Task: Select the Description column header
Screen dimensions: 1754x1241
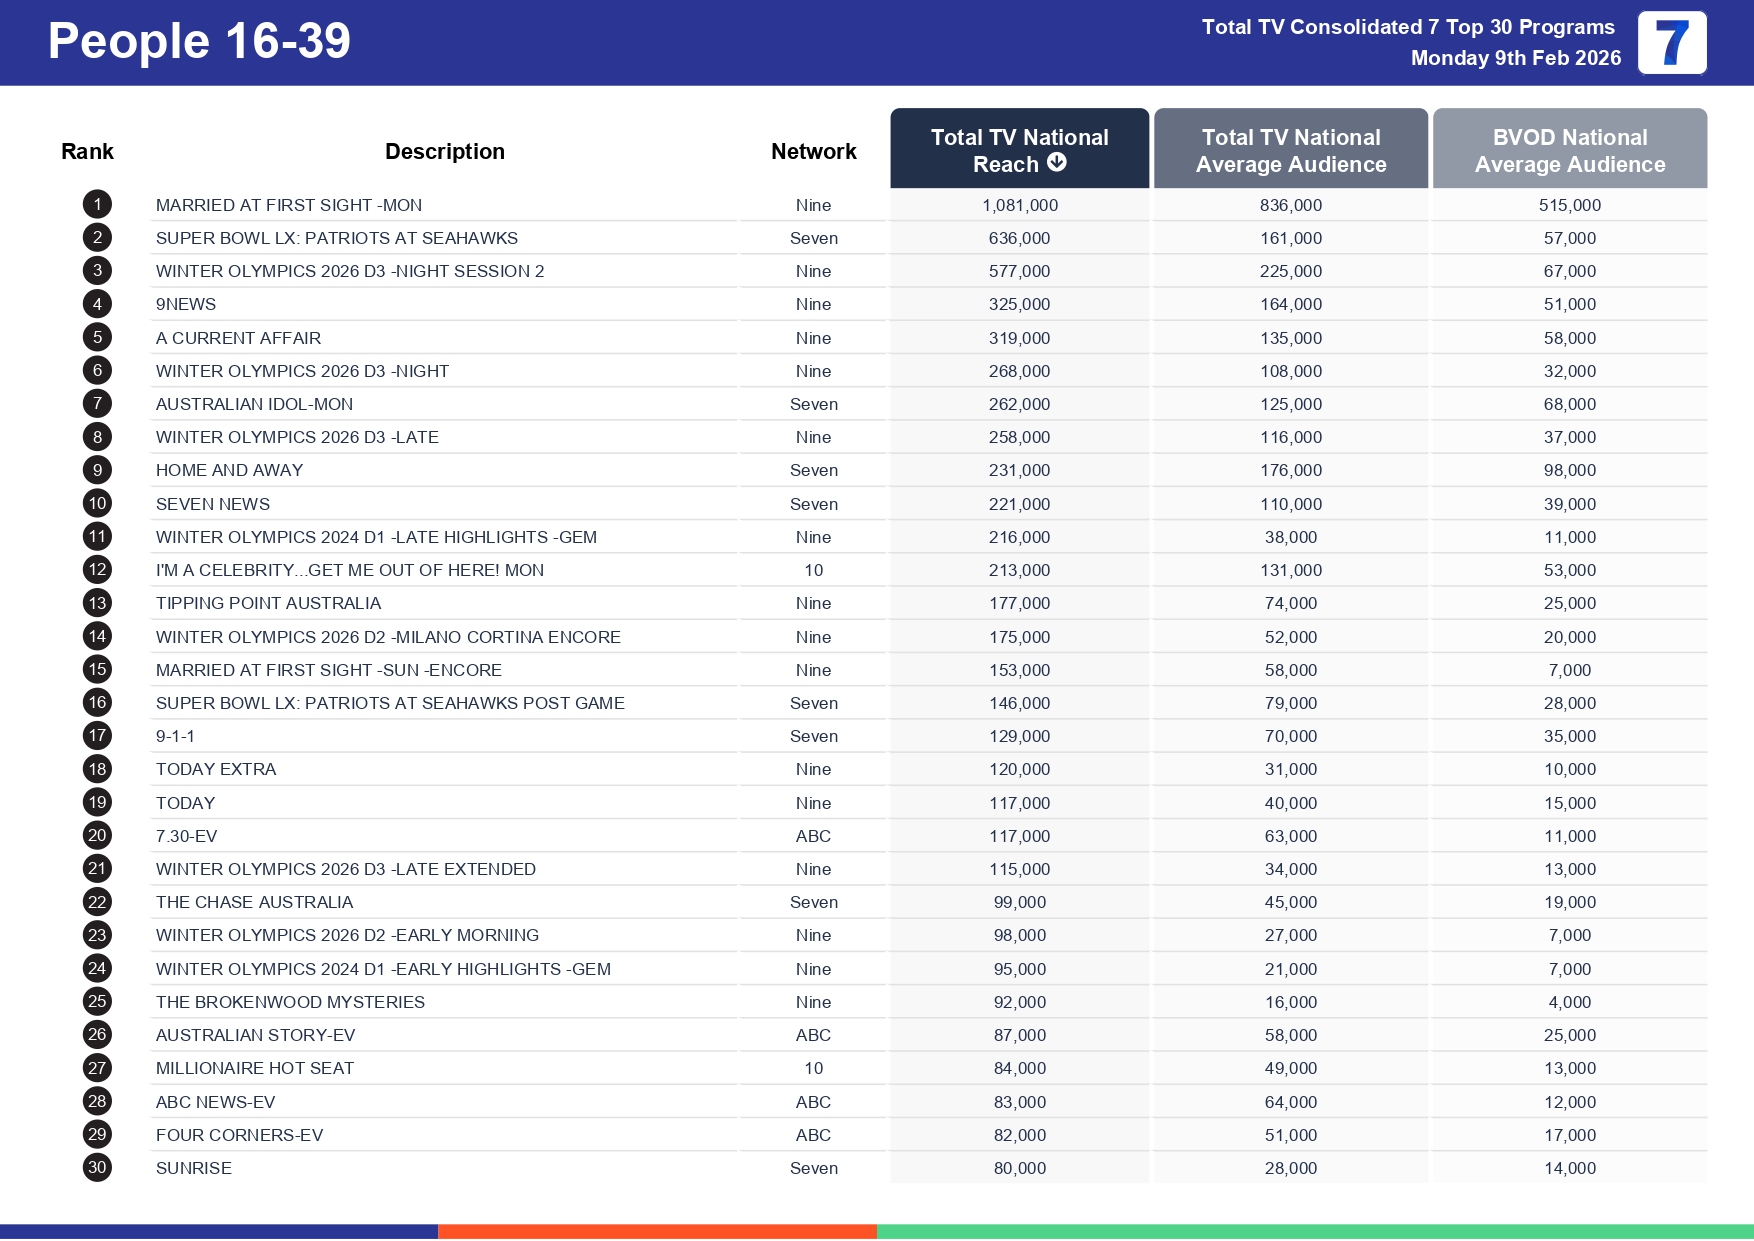Action: 444,151
